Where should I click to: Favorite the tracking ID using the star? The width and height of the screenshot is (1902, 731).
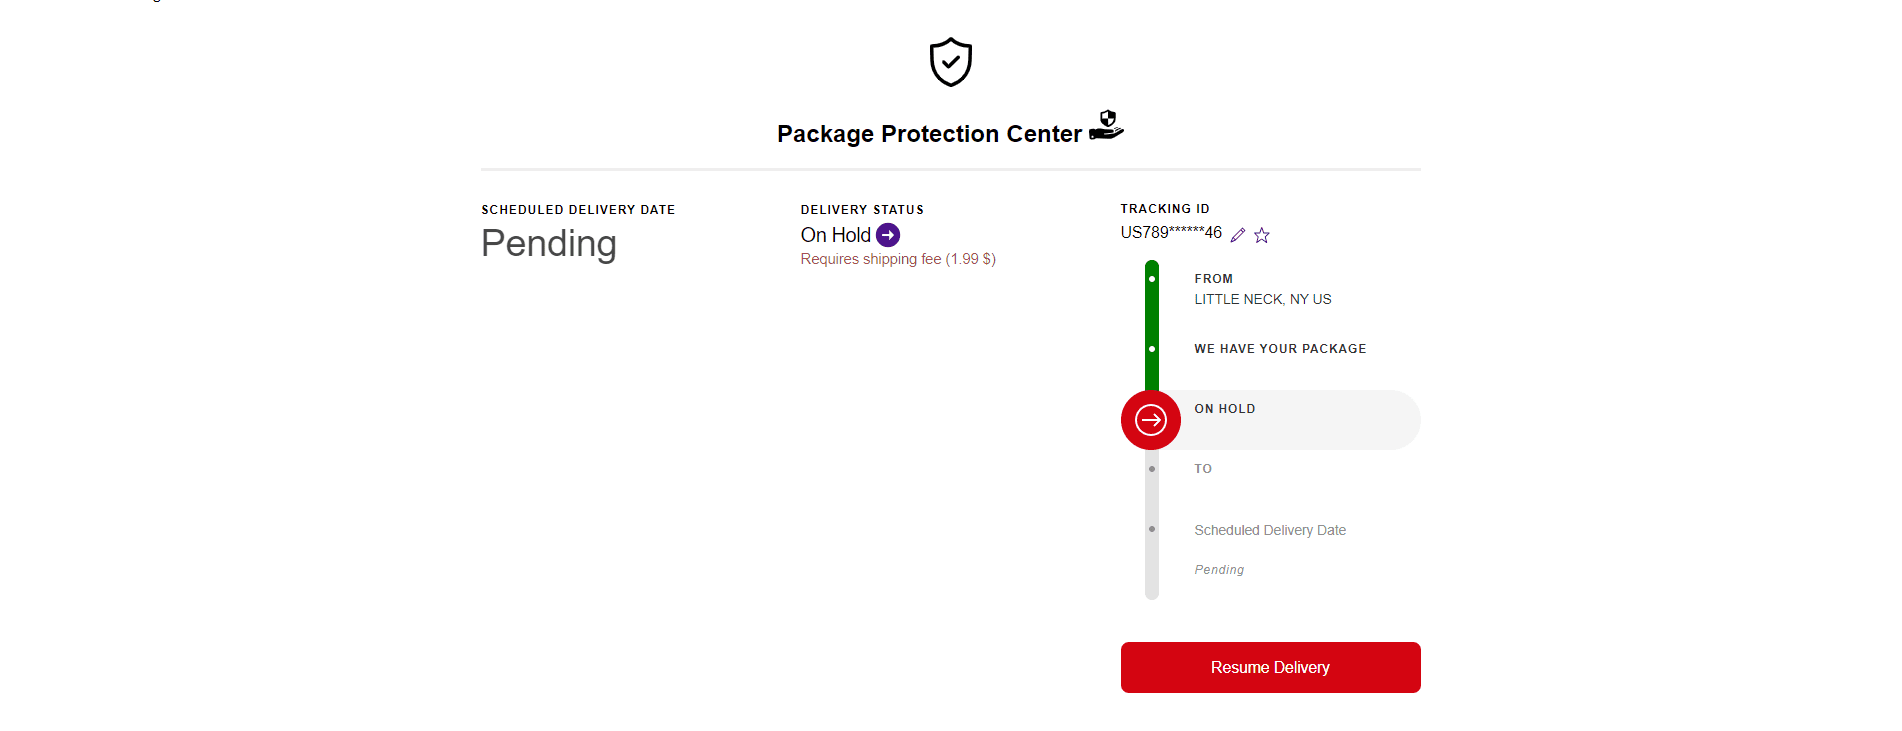[1262, 235]
